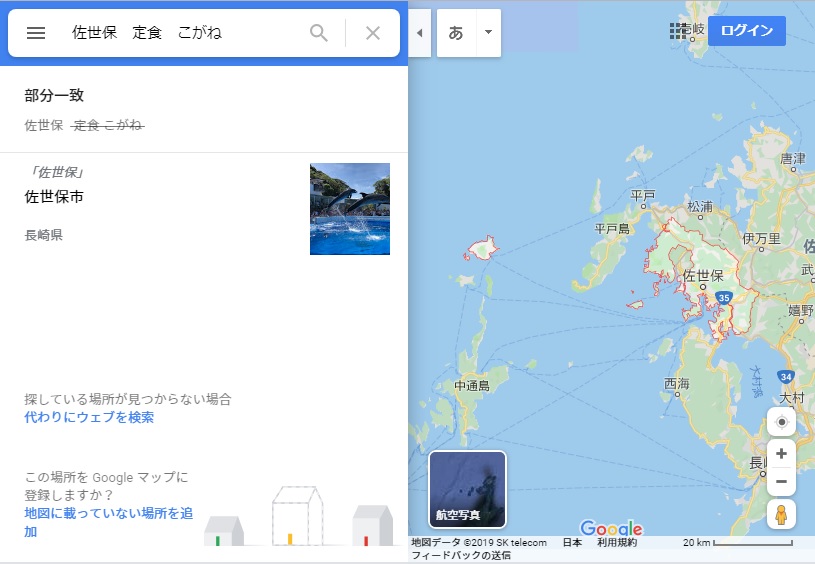
Task: Click the あ input mode button
Action: [456, 33]
